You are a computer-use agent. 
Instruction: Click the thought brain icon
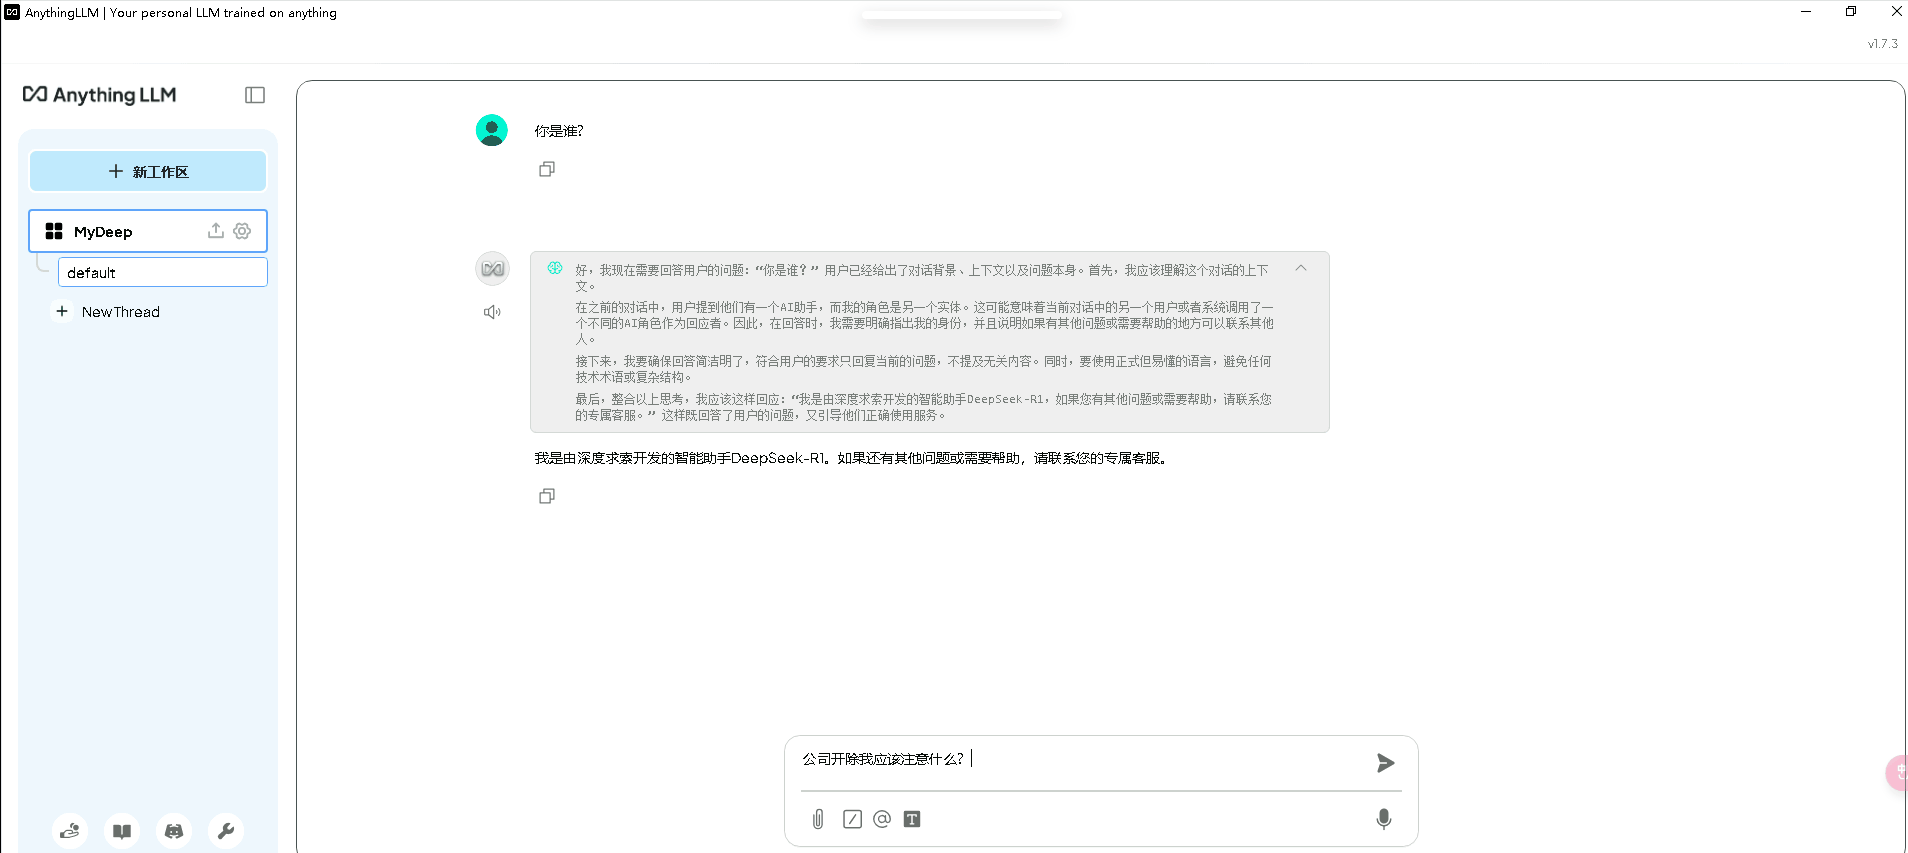[x=555, y=268]
